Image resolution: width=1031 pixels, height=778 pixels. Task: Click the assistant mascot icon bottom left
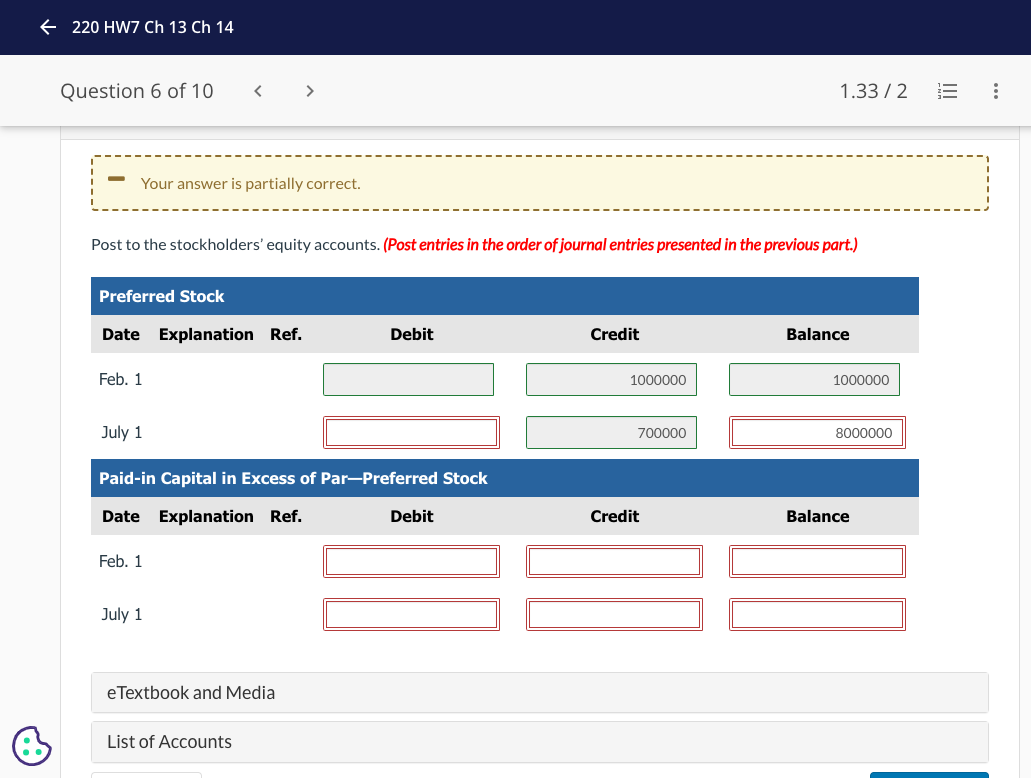[x=31, y=746]
